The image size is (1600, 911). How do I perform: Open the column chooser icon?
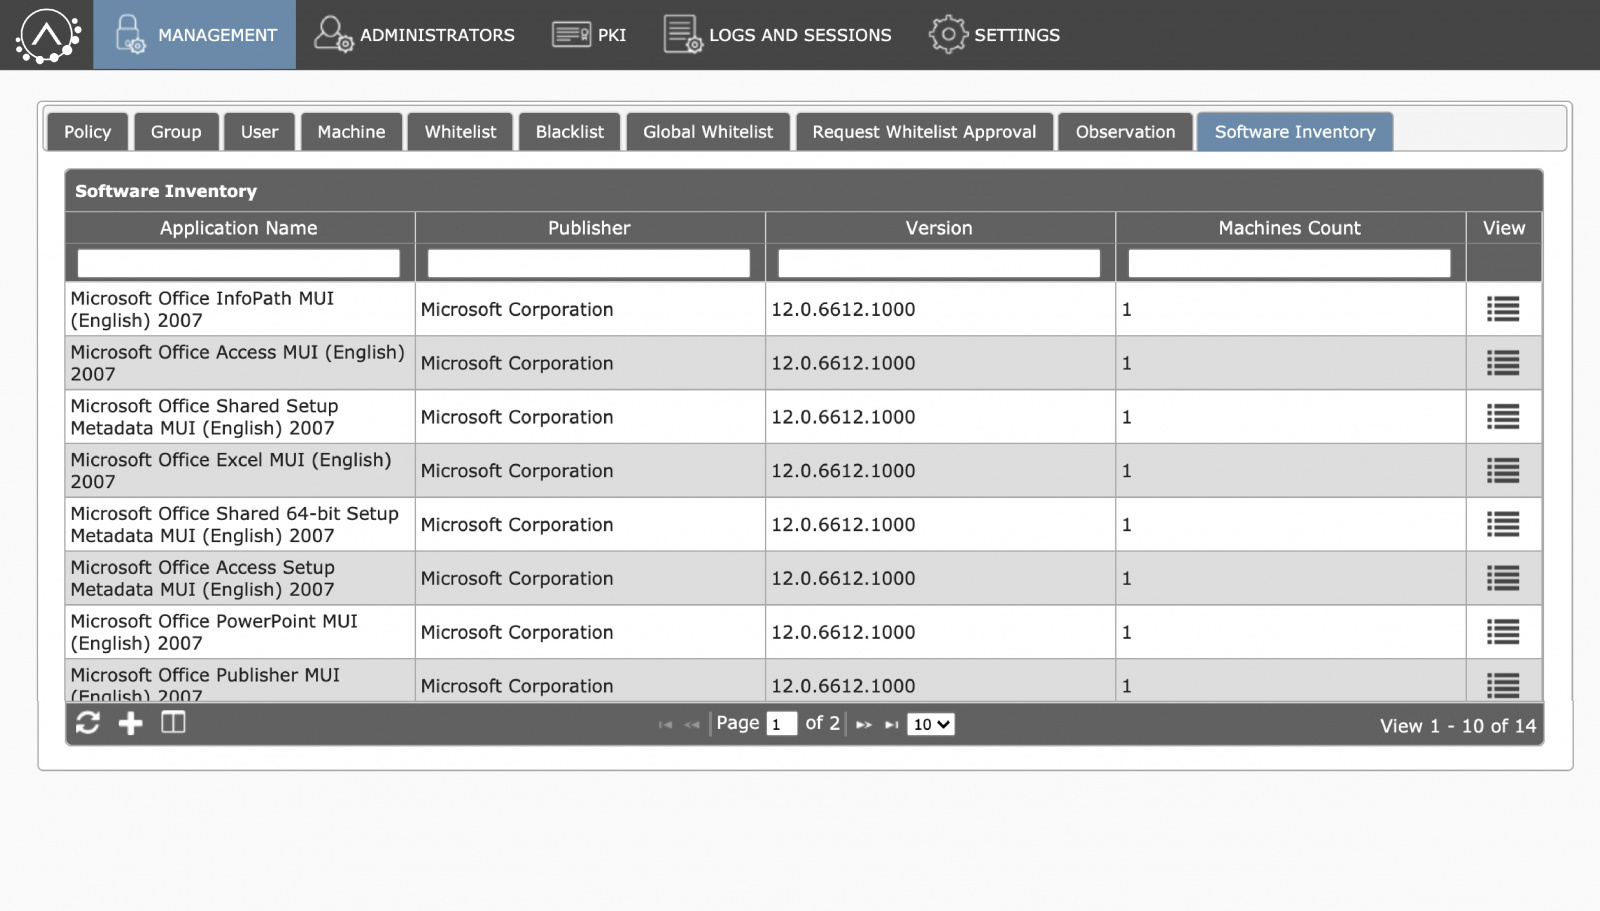point(173,722)
